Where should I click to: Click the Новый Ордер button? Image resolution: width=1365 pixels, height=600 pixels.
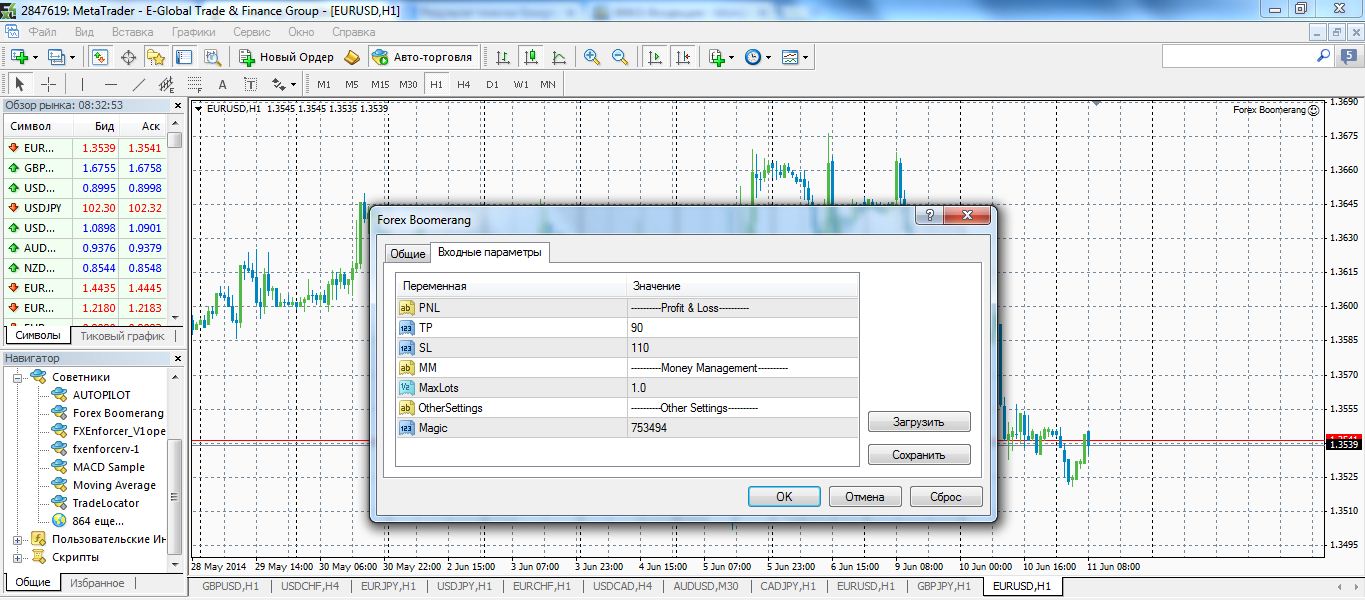[286, 57]
